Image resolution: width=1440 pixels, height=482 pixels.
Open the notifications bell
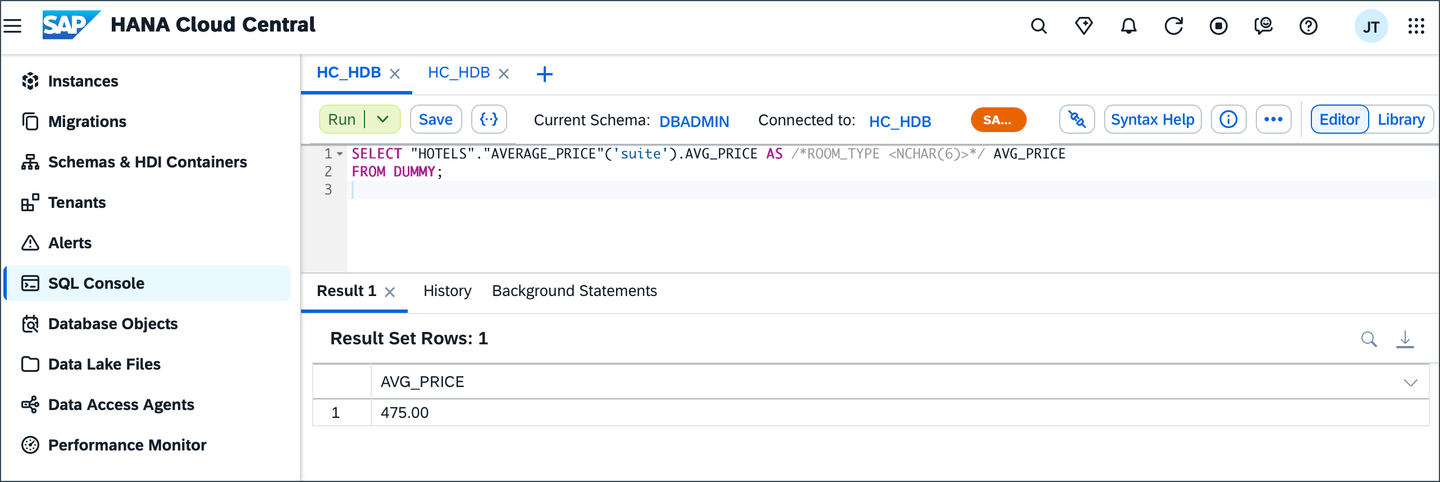pyautogui.click(x=1129, y=27)
